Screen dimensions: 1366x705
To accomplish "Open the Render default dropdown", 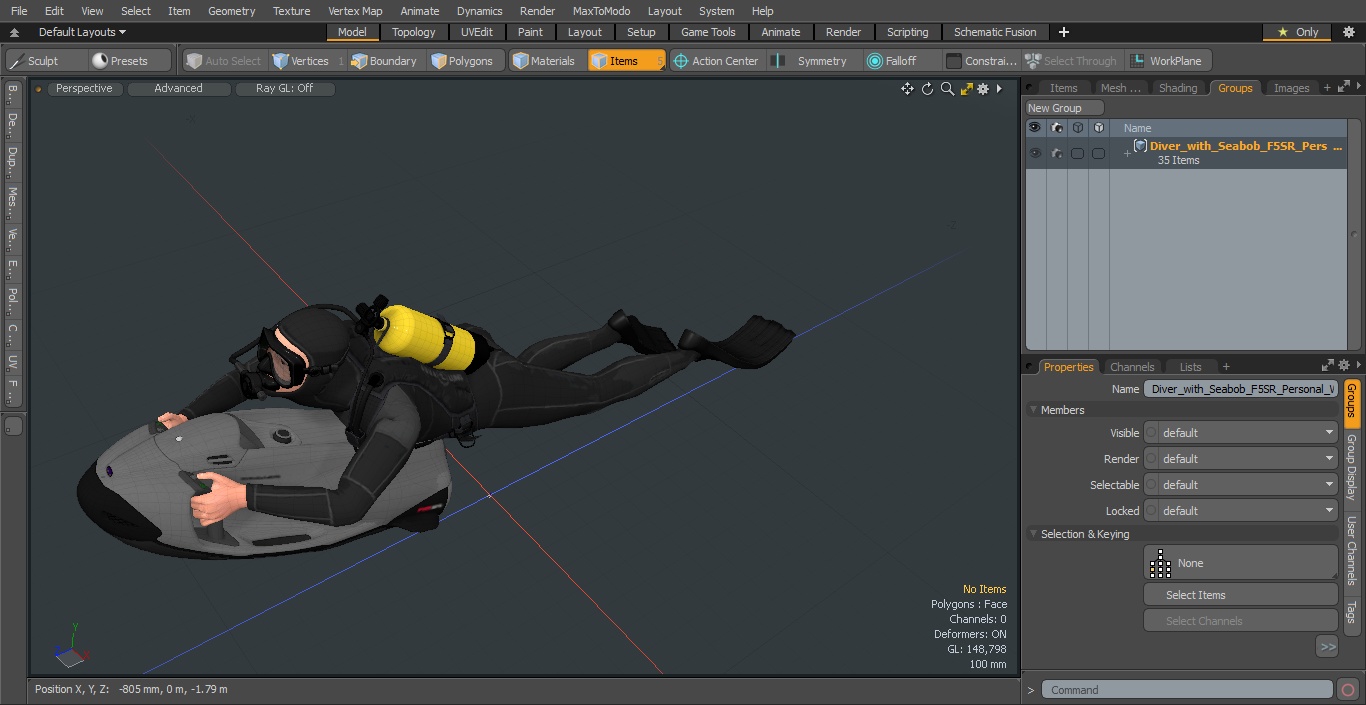I will point(1240,459).
